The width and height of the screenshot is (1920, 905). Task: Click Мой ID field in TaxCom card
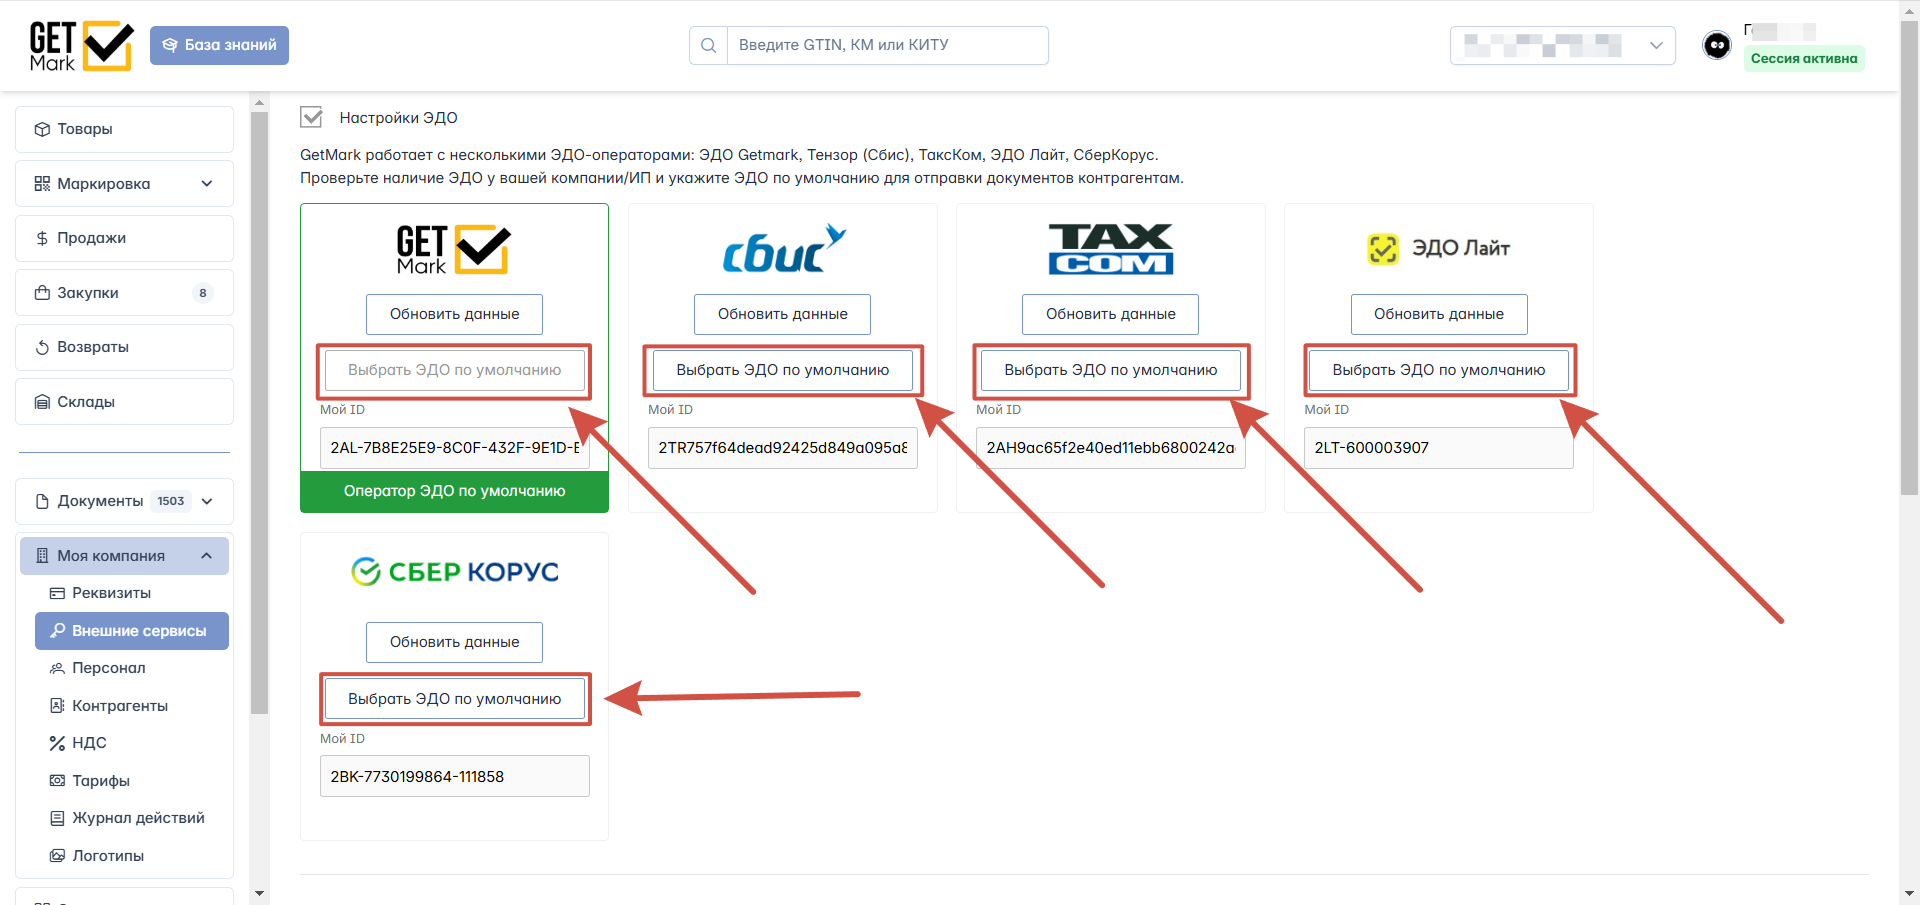(x=1111, y=448)
